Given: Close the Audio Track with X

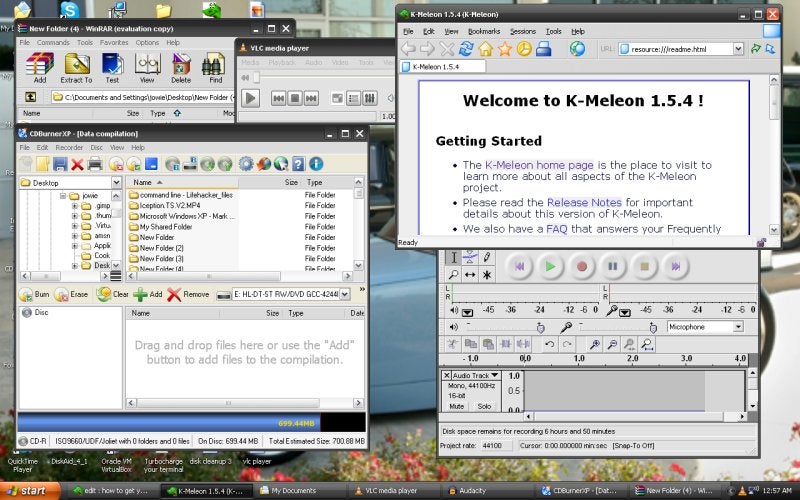Looking at the screenshot, I should click(x=446, y=376).
